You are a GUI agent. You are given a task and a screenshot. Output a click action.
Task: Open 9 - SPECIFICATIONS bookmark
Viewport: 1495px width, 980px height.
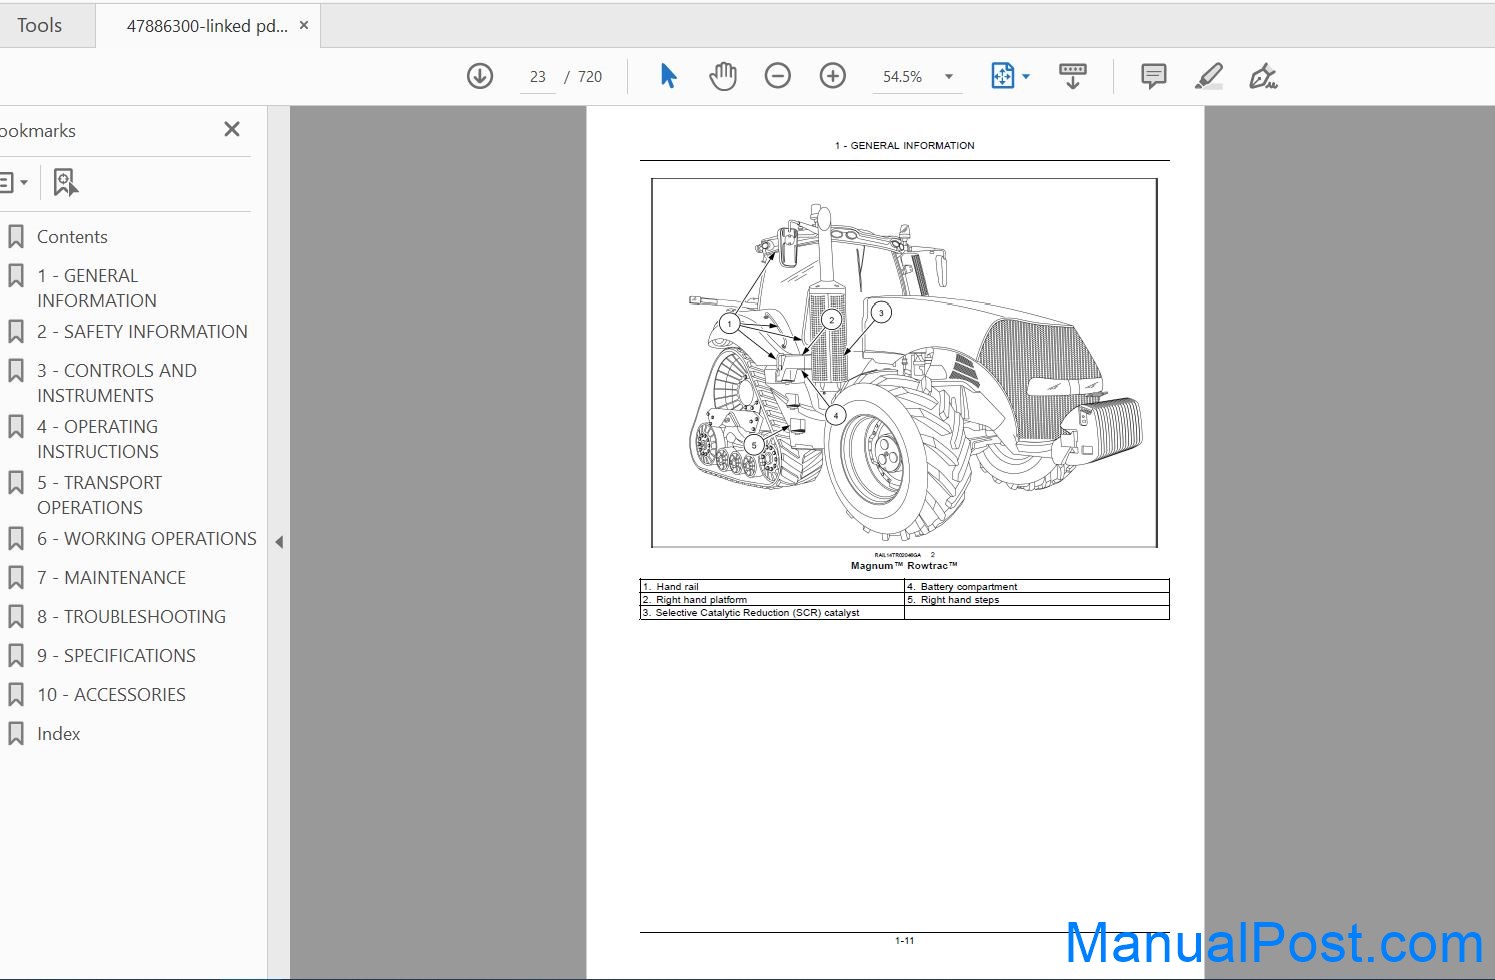[x=117, y=656]
